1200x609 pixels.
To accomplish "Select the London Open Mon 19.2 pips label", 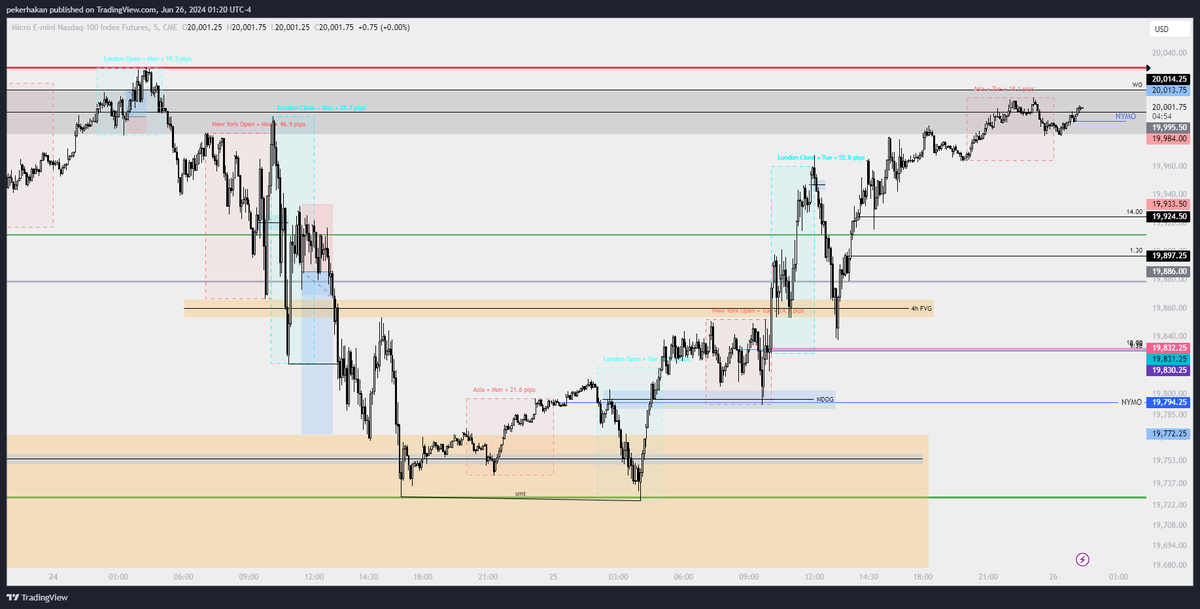I will coord(147,59).
